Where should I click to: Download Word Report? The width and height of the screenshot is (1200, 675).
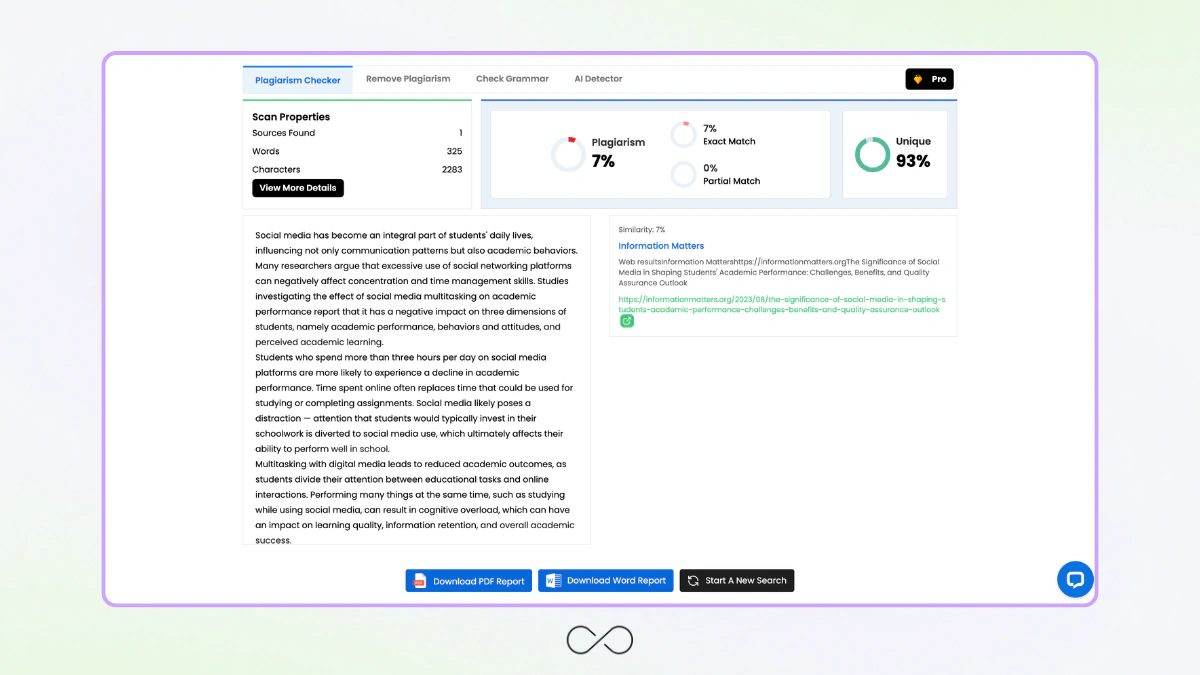pyautogui.click(x=605, y=580)
